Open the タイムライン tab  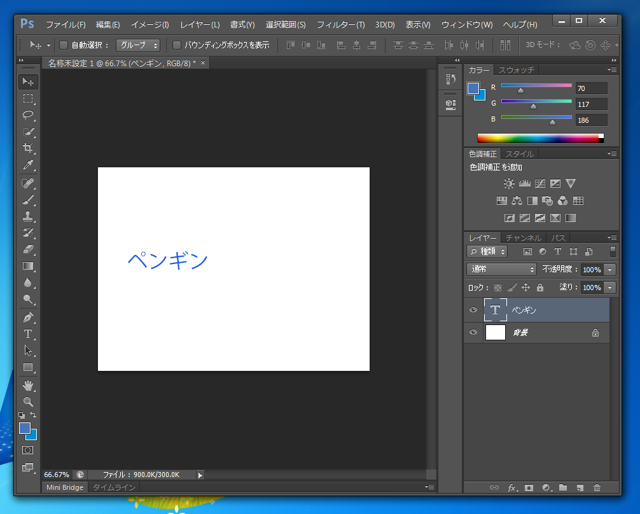(x=114, y=487)
